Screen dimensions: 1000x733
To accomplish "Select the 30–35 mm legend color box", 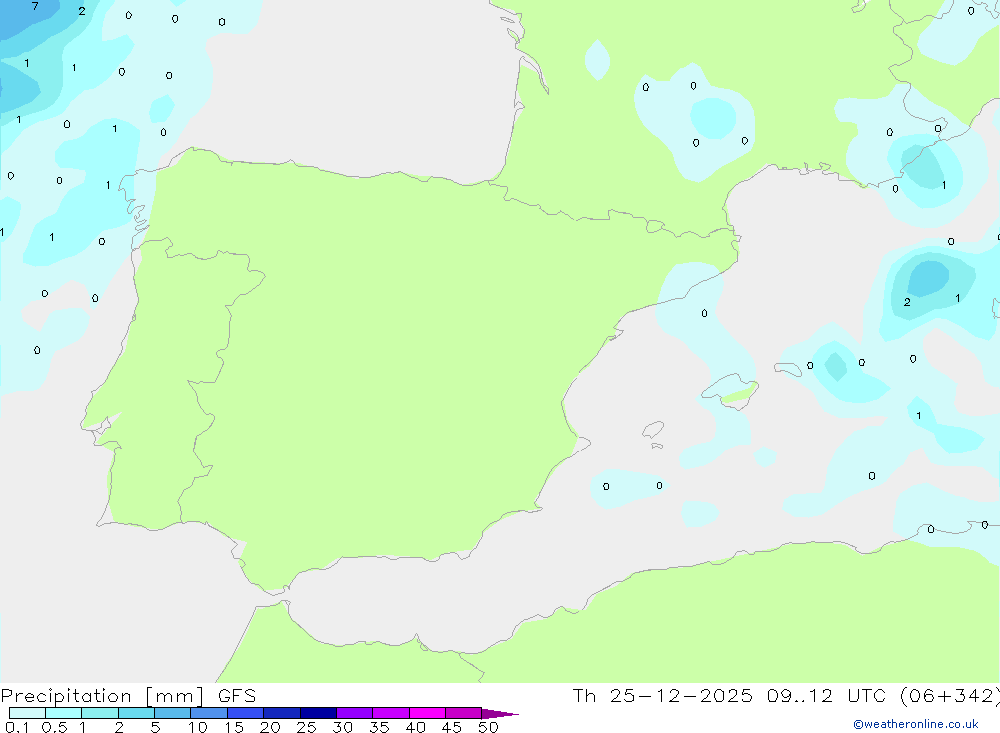I will (355, 713).
